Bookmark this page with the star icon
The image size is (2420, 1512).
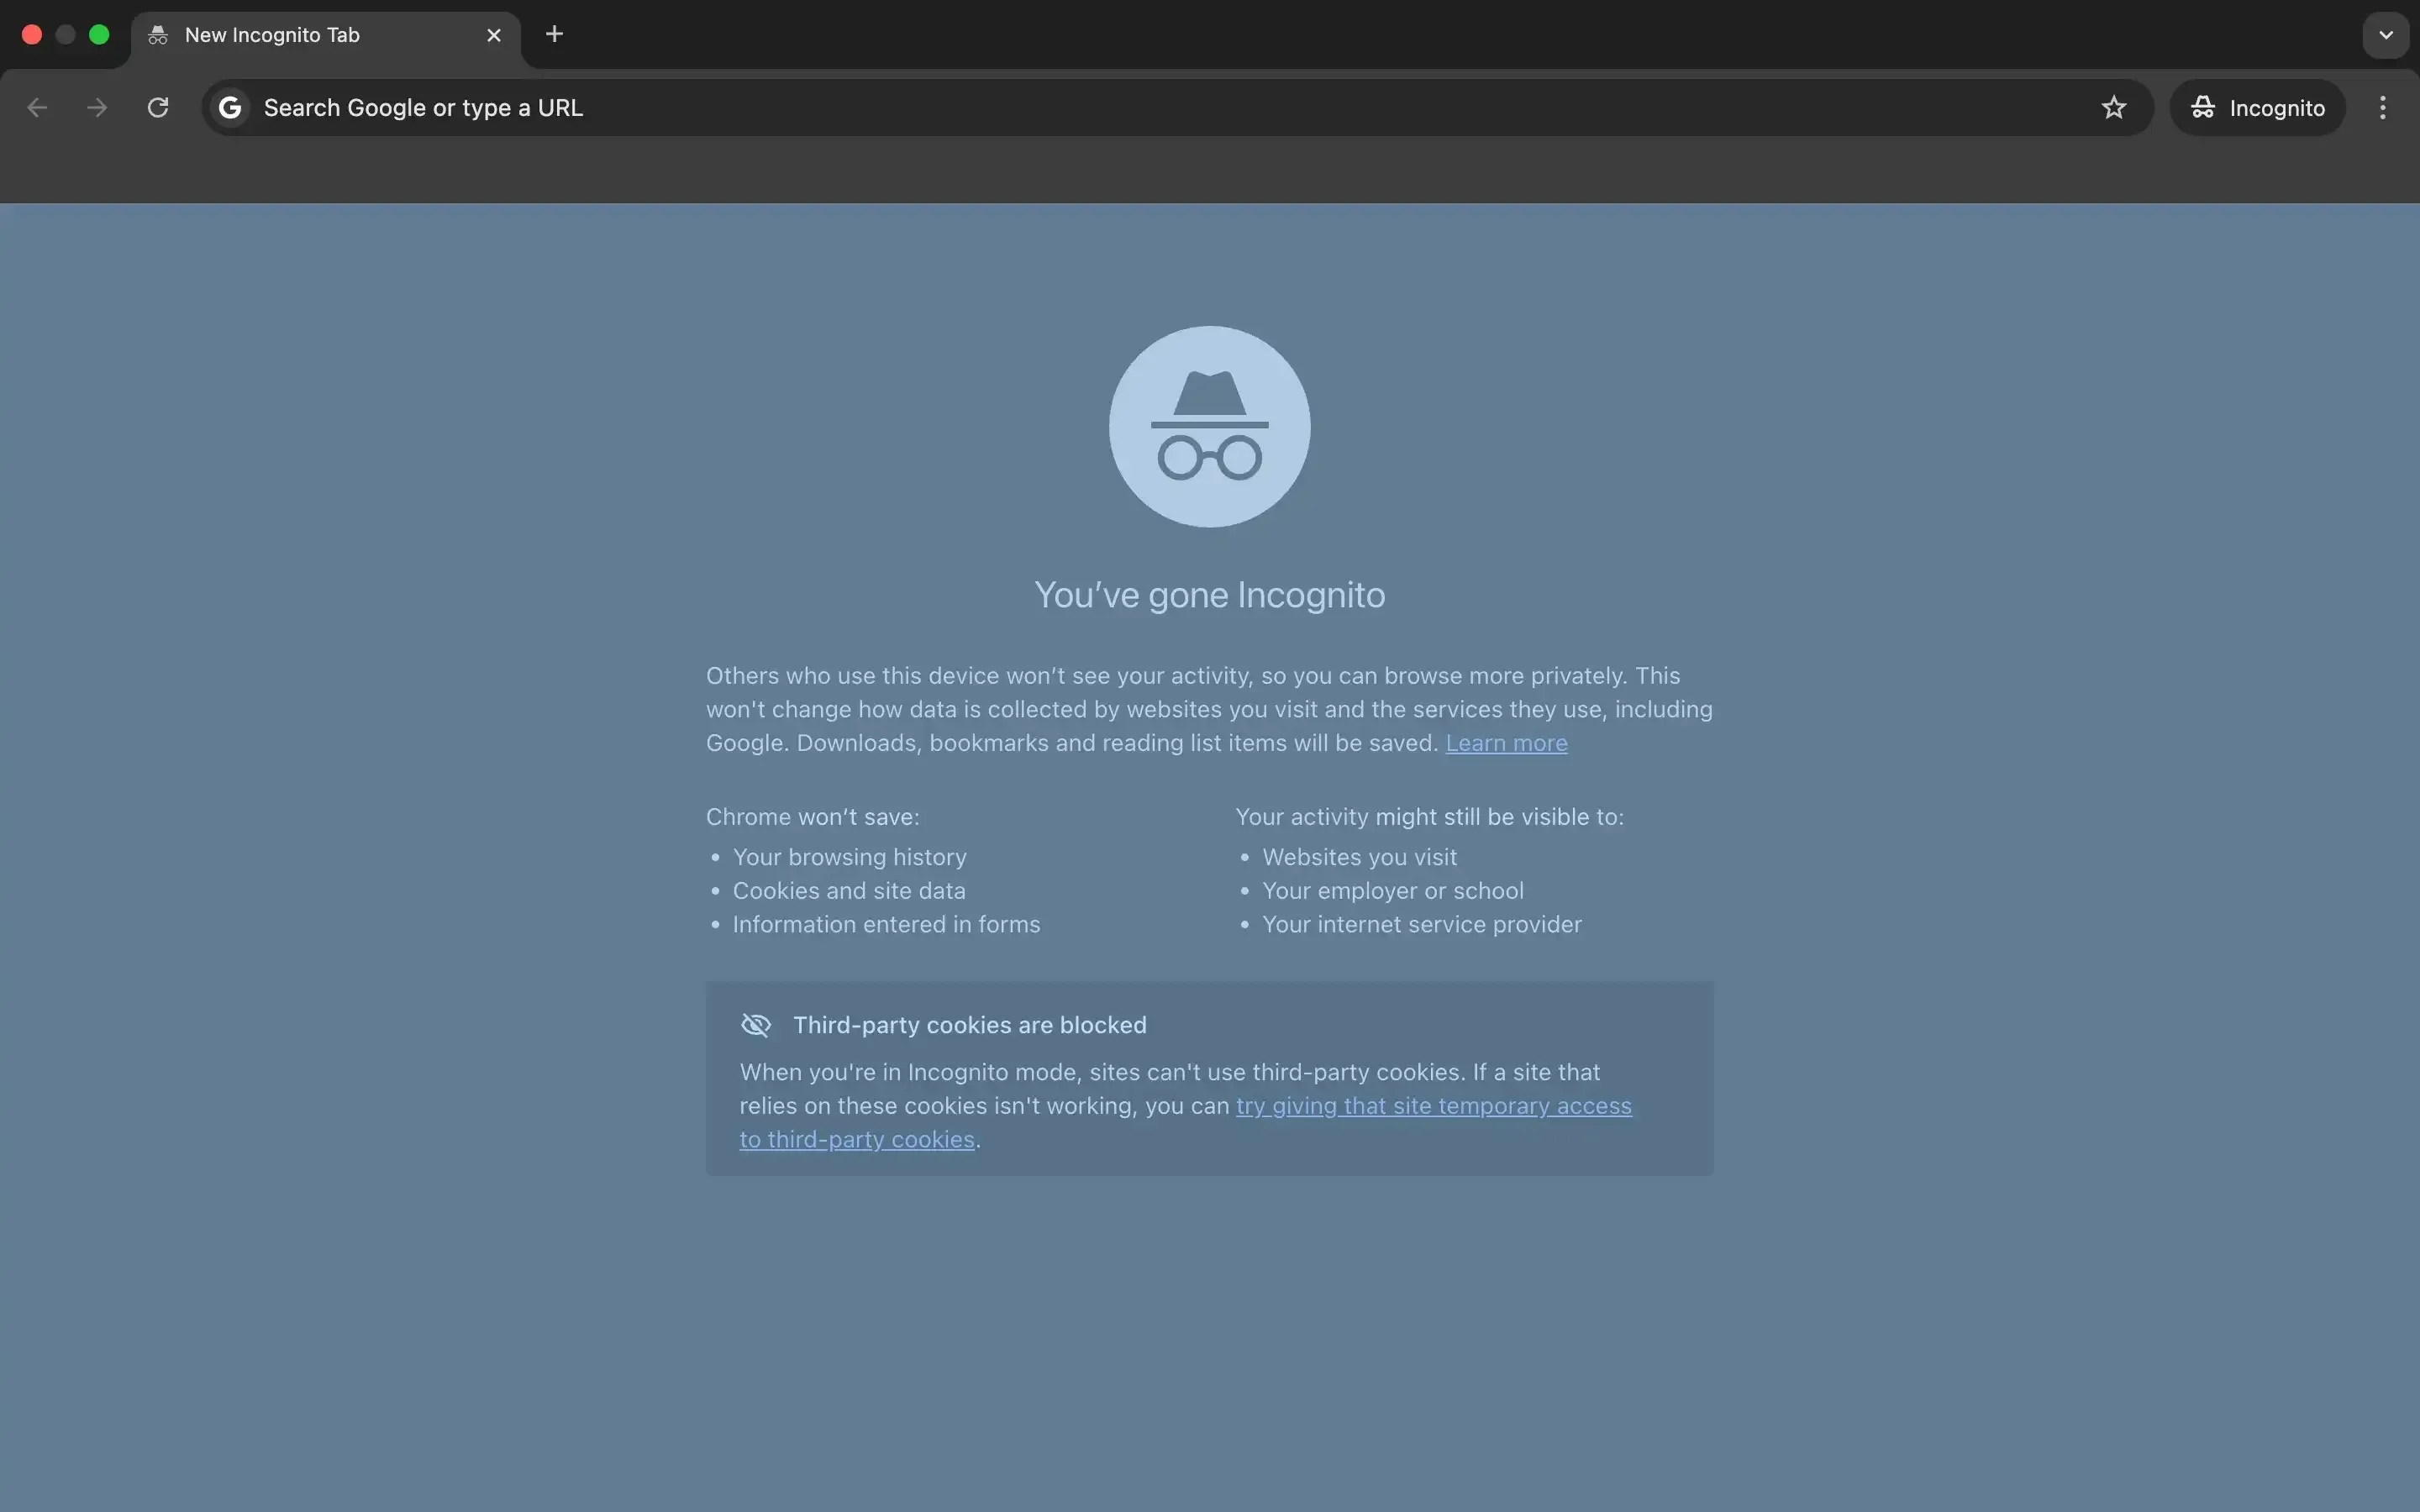(x=2114, y=107)
